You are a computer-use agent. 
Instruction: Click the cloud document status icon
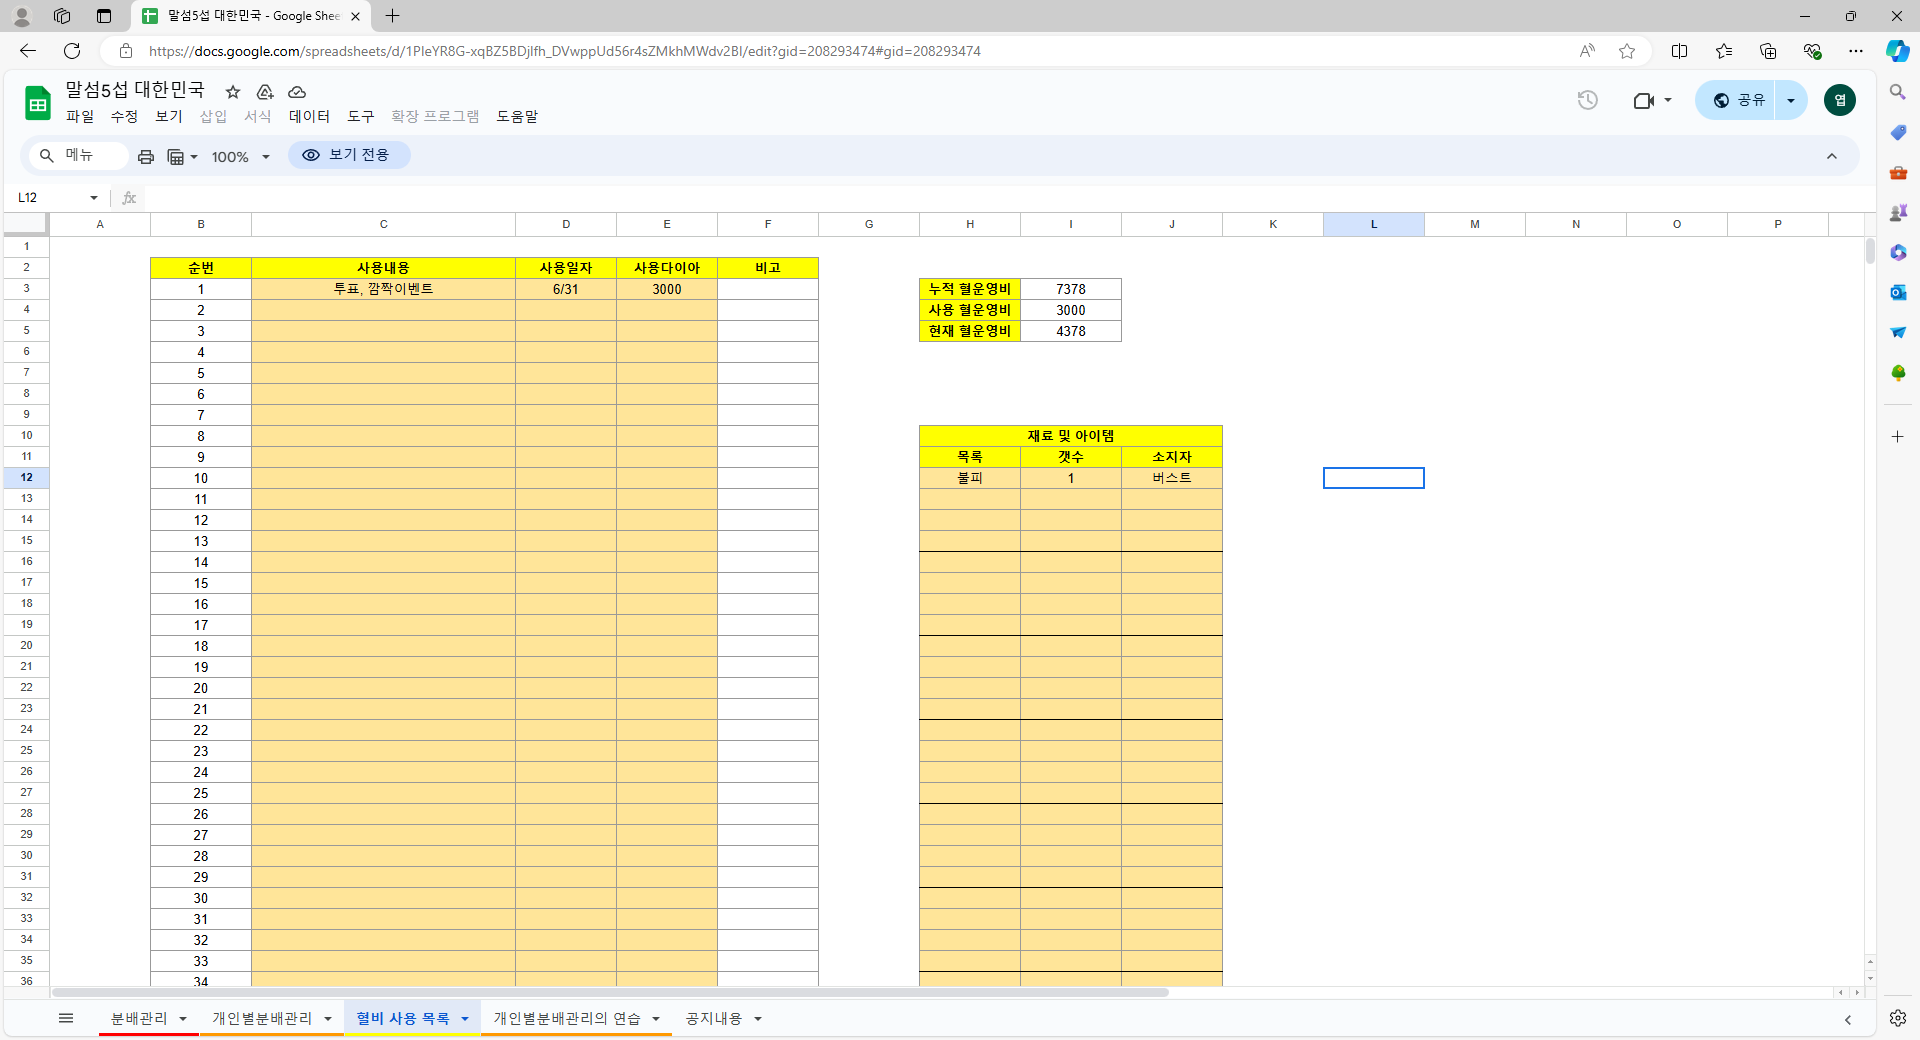pos(297,92)
